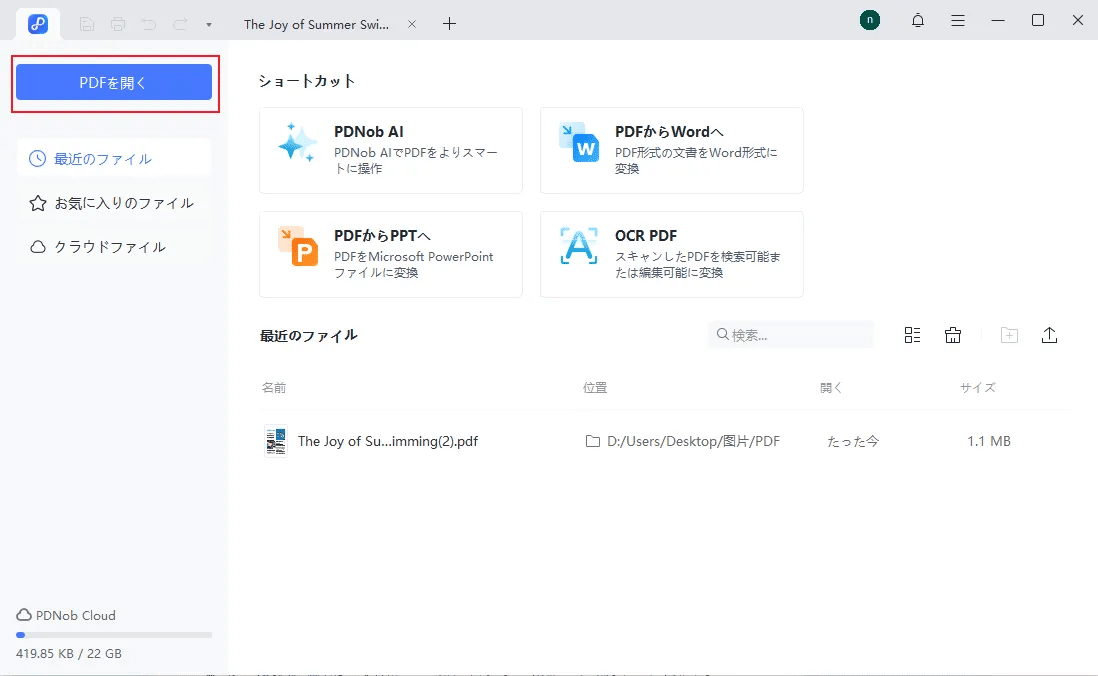The height and width of the screenshot is (676, 1098).
Task: Launch the OCR PDF tool
Action: [x=671, y=254]
